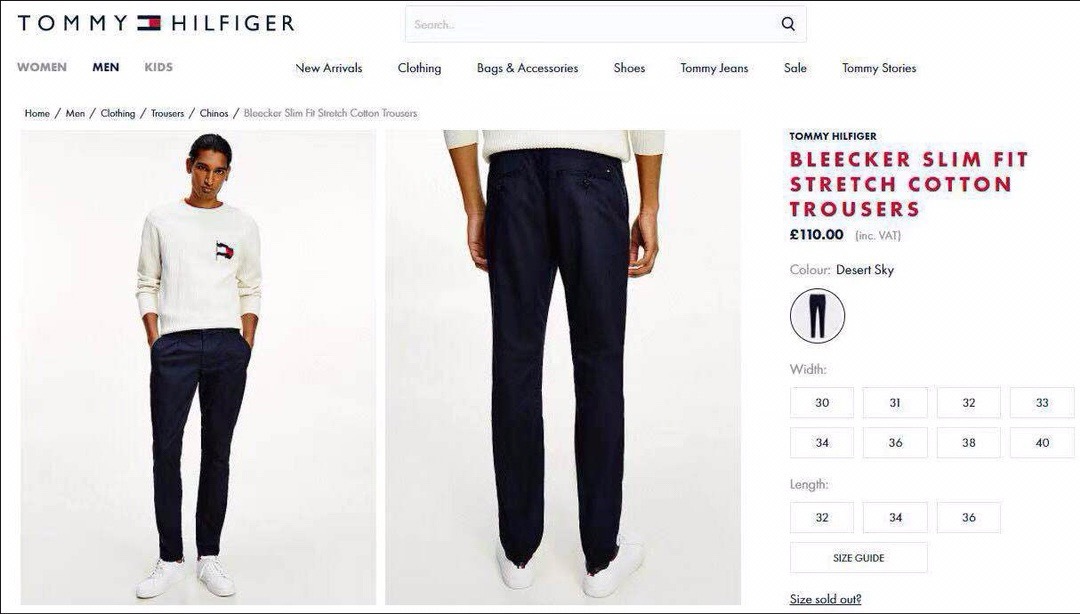Select the Desert Sky colour swatch

(817, 316)
